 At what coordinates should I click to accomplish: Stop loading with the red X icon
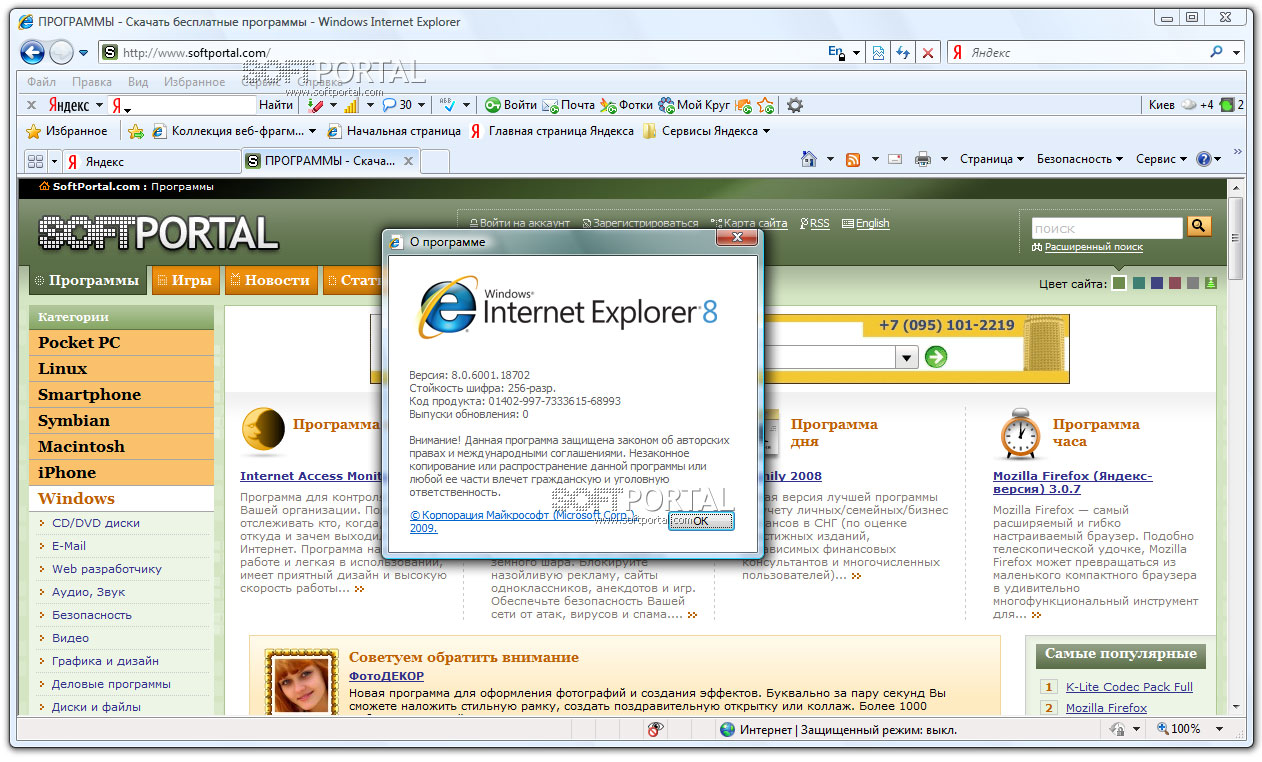click(928, 53)
